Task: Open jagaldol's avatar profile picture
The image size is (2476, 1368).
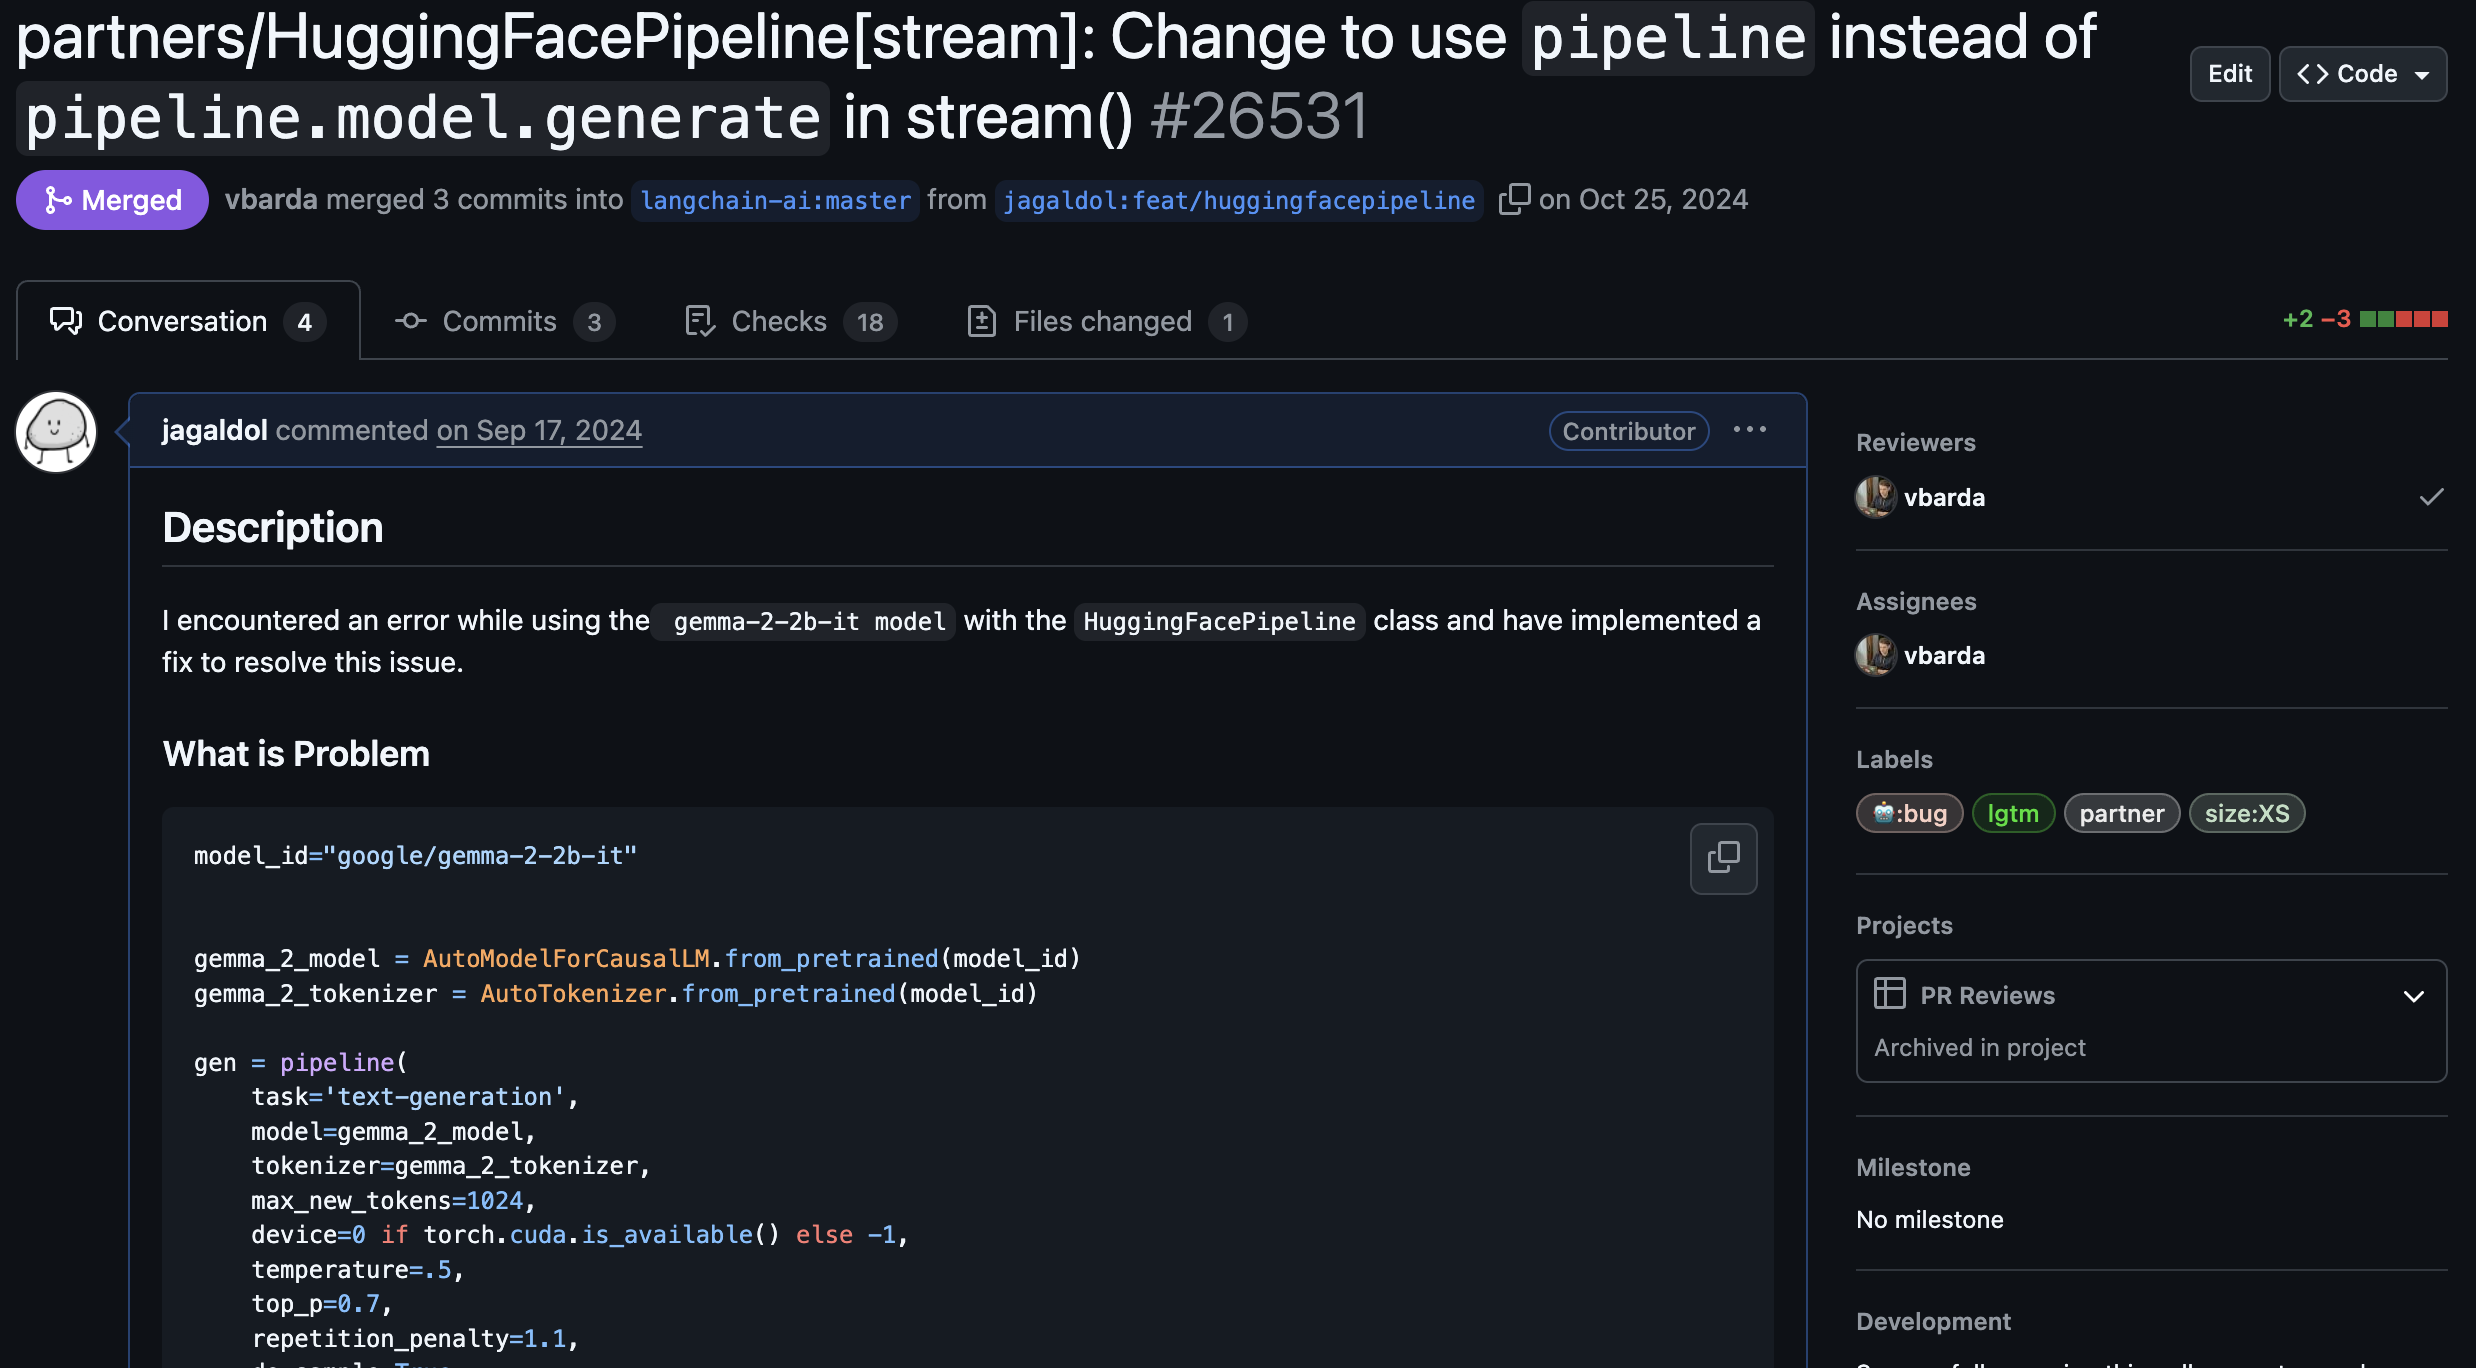Action: pyautogui.click(x=56, y=431)
